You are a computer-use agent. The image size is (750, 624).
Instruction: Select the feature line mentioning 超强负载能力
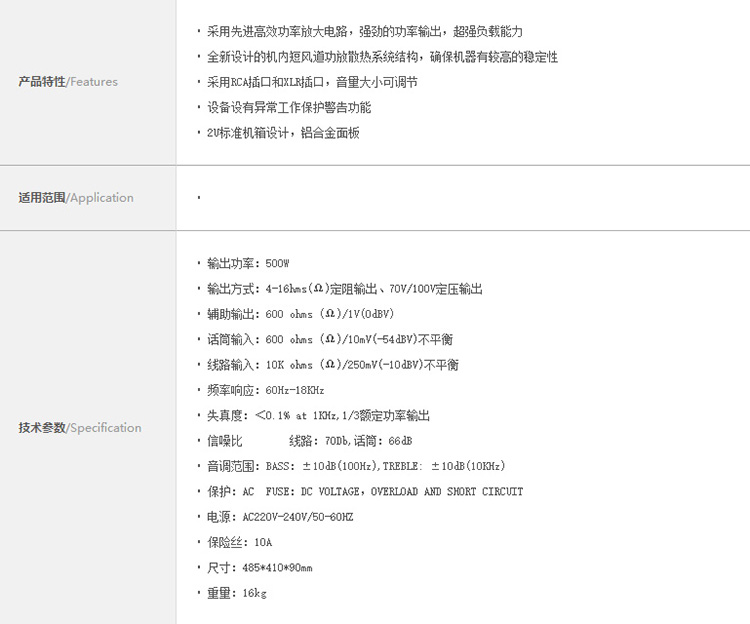point(364,32)
